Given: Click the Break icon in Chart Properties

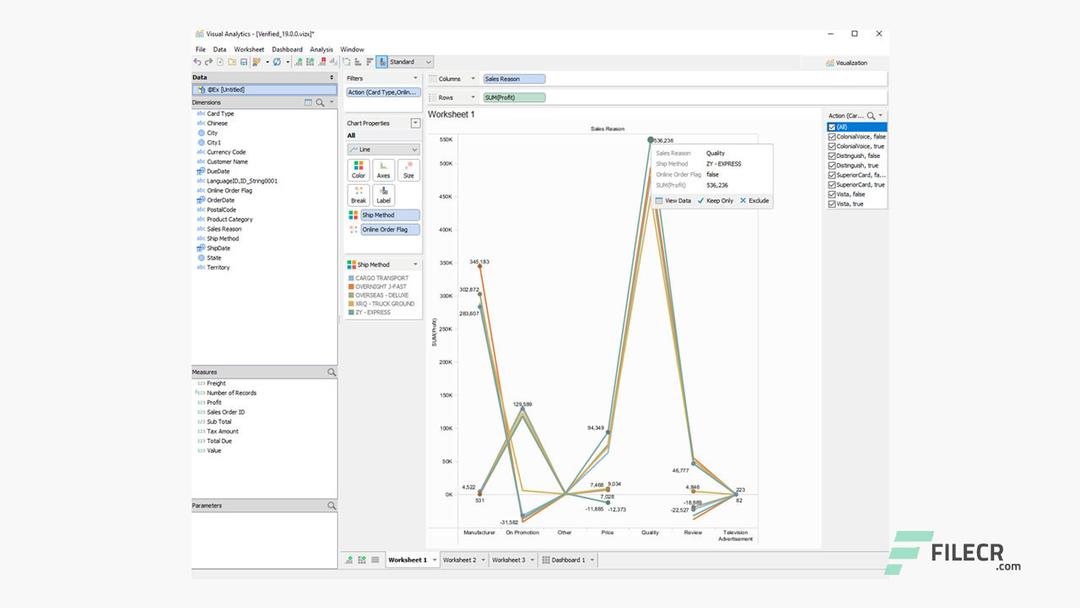Looking at the screenshot, I should pos(358,196).
